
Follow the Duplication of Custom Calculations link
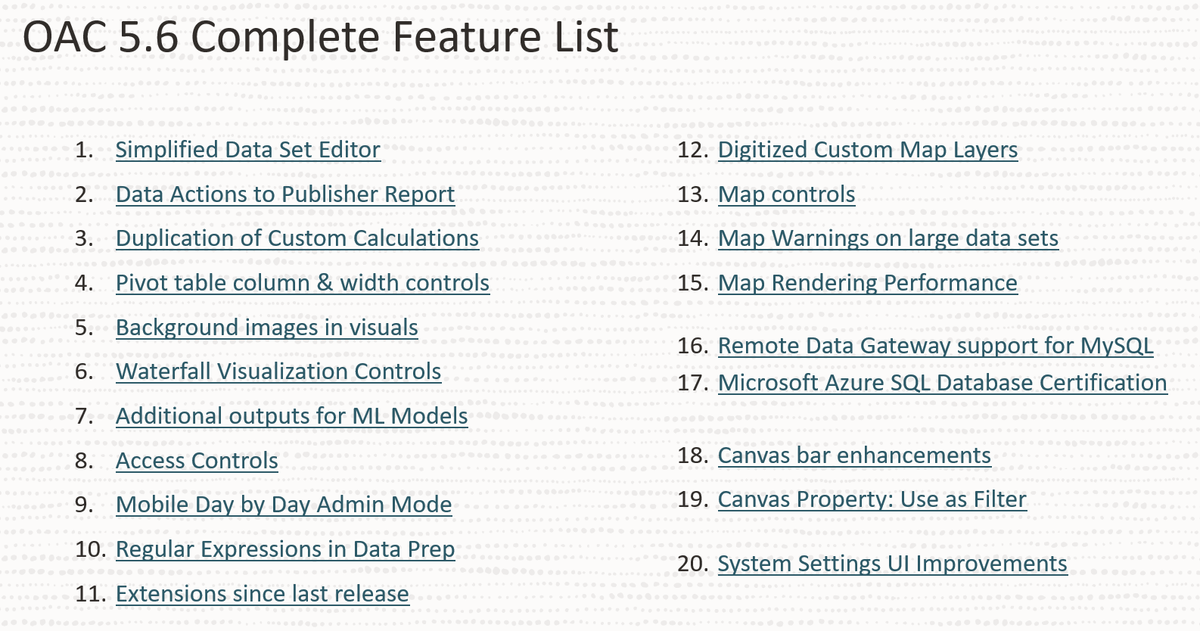(x=297, y=238)
